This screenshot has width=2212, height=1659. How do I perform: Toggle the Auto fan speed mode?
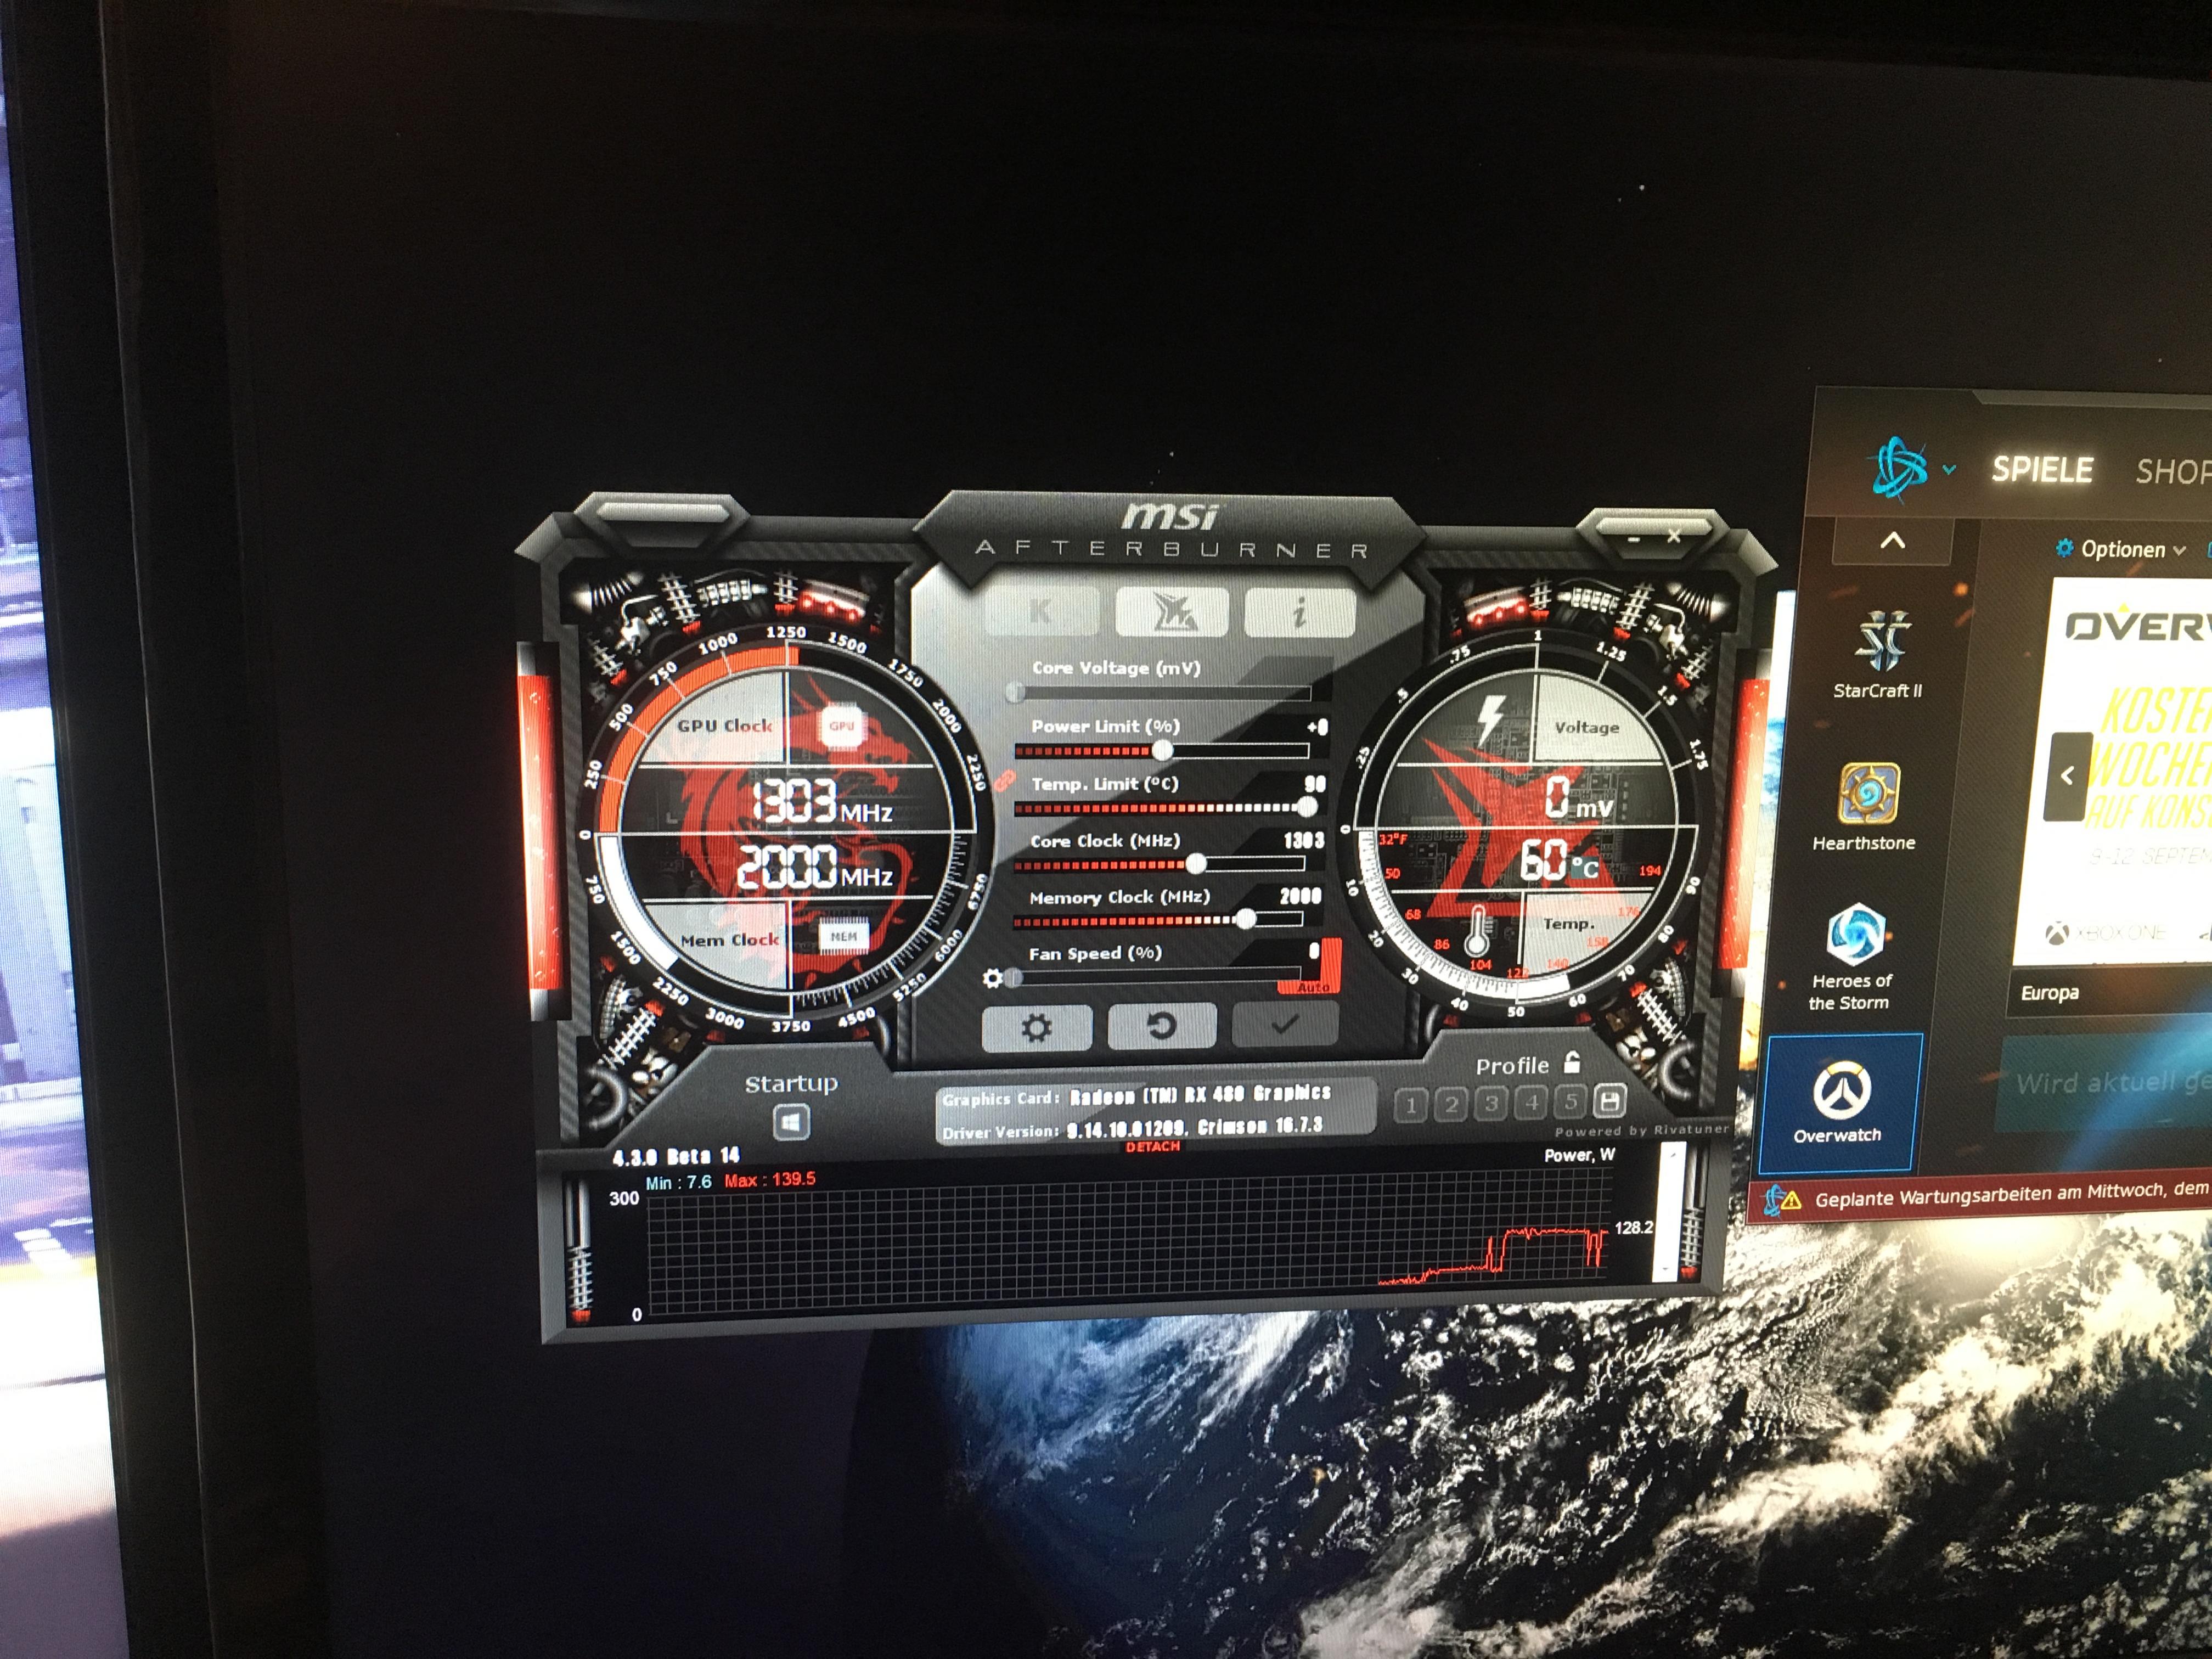(x=1312, y=987)
